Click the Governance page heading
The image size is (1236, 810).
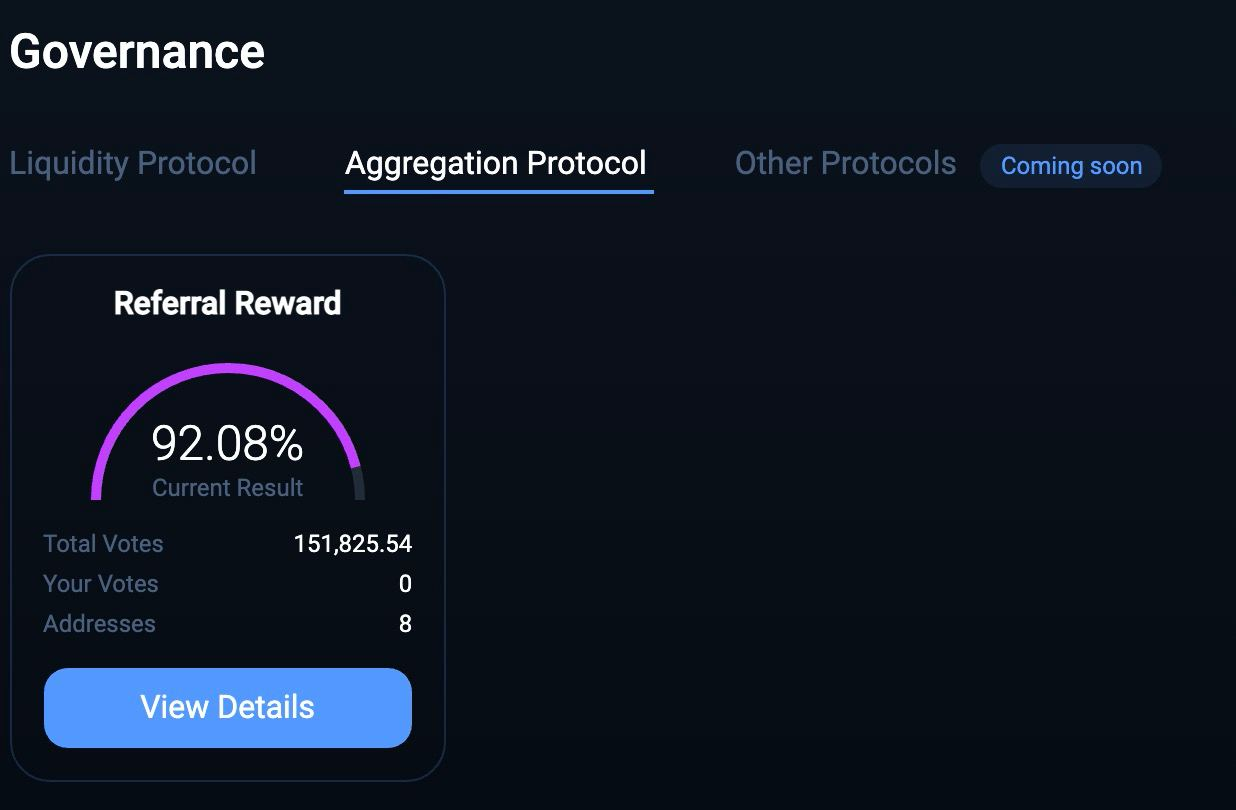(137, 51)
